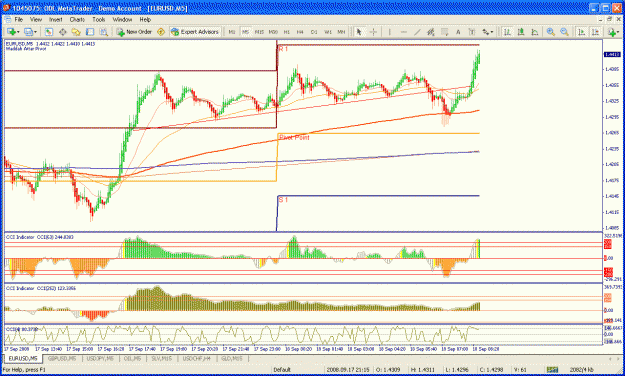
Task: Switch to the GBPUSD,M5 chart tab
Action: pos(62,358)
